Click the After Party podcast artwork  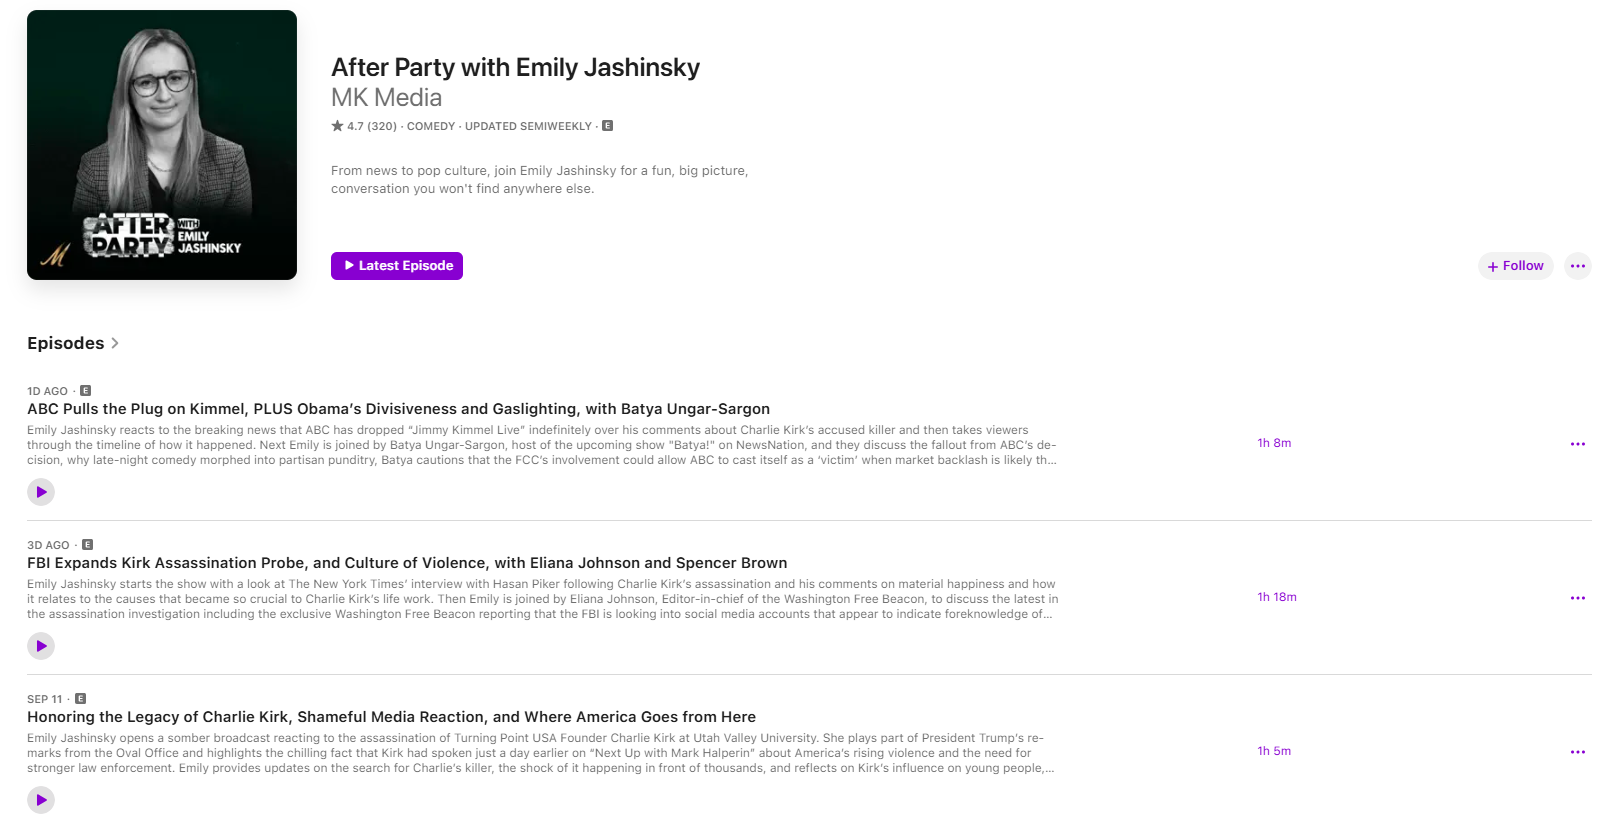pyautogui.click(x=162, y=144)
